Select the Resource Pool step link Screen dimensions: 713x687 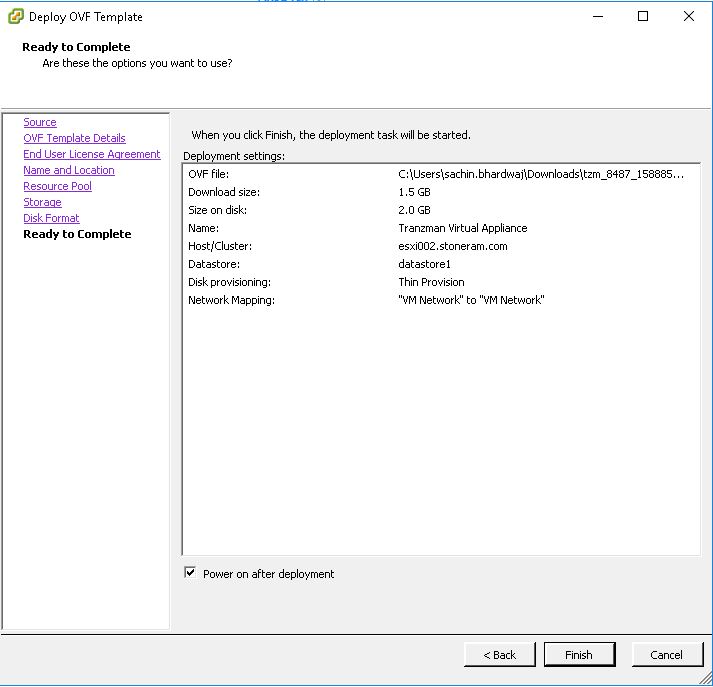pos(57,186)
